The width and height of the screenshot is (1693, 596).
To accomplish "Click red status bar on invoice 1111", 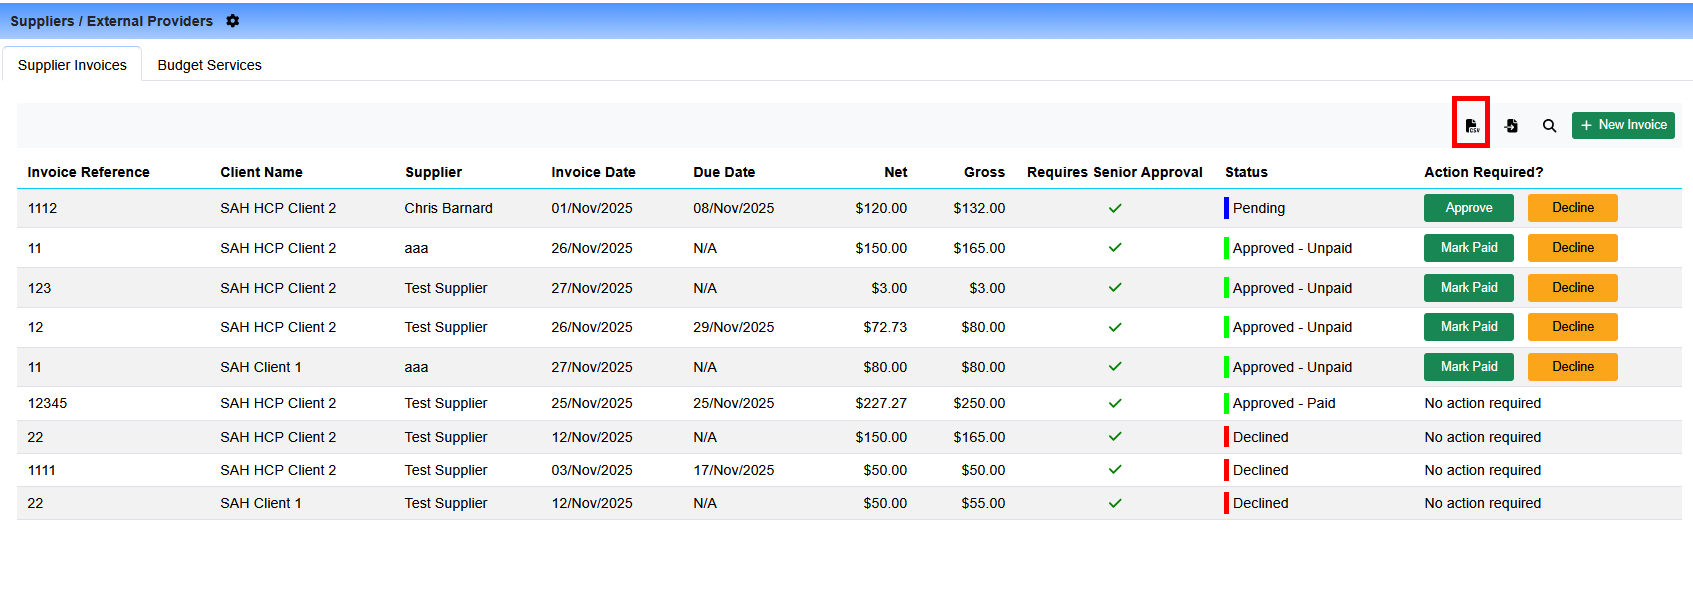I will point(1226,470).
